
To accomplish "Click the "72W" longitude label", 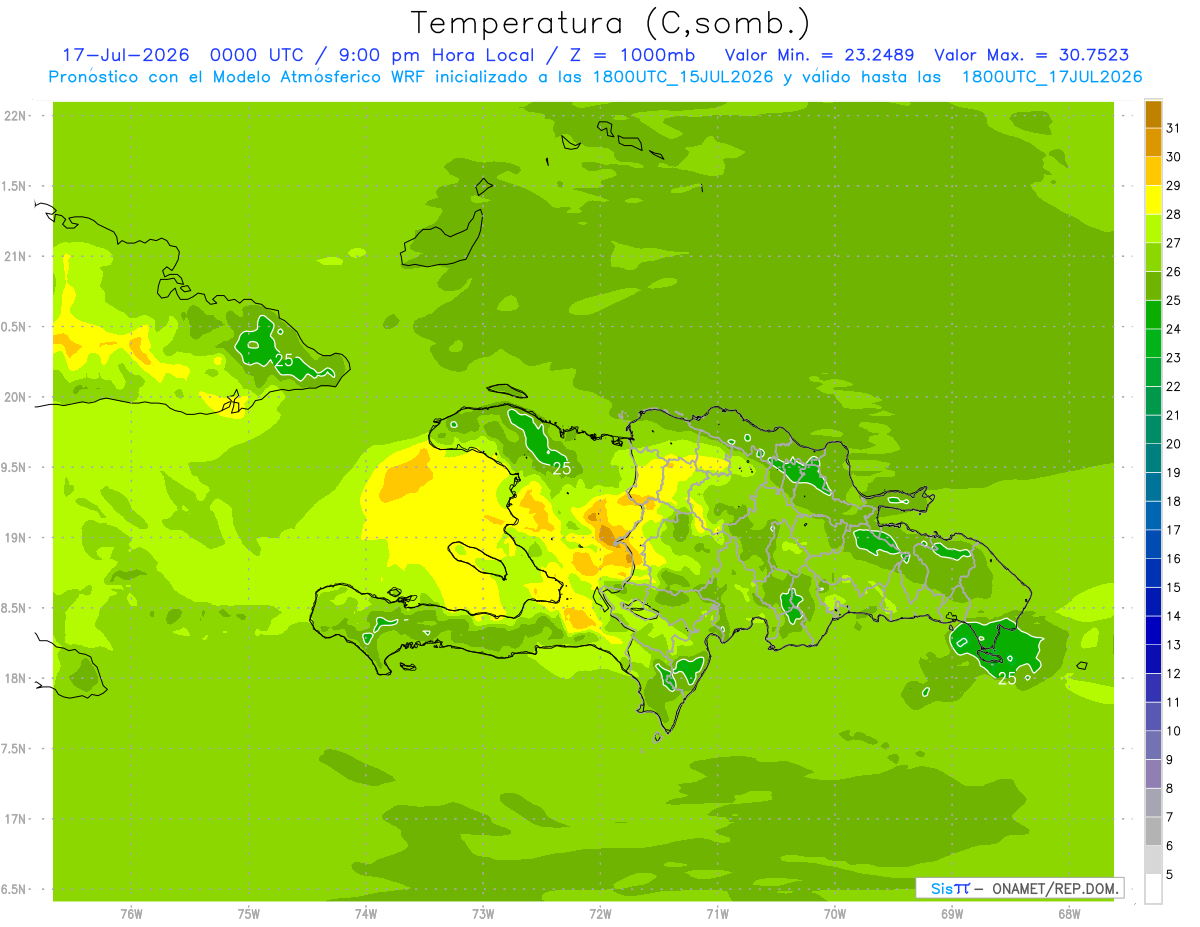I will tap(600, 914).
